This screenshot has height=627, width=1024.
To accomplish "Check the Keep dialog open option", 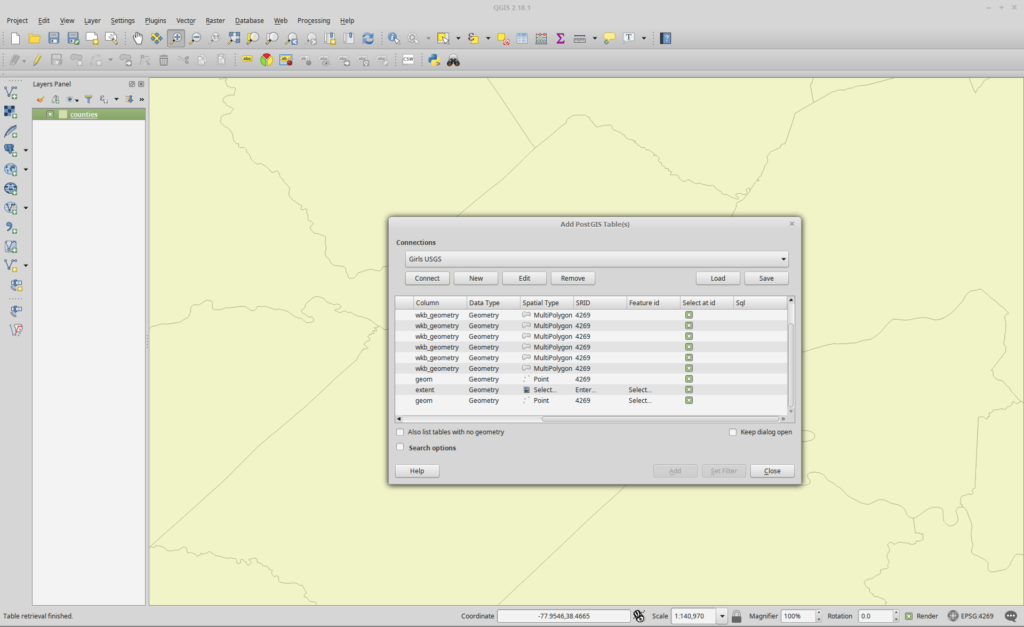I will (733, 431).
